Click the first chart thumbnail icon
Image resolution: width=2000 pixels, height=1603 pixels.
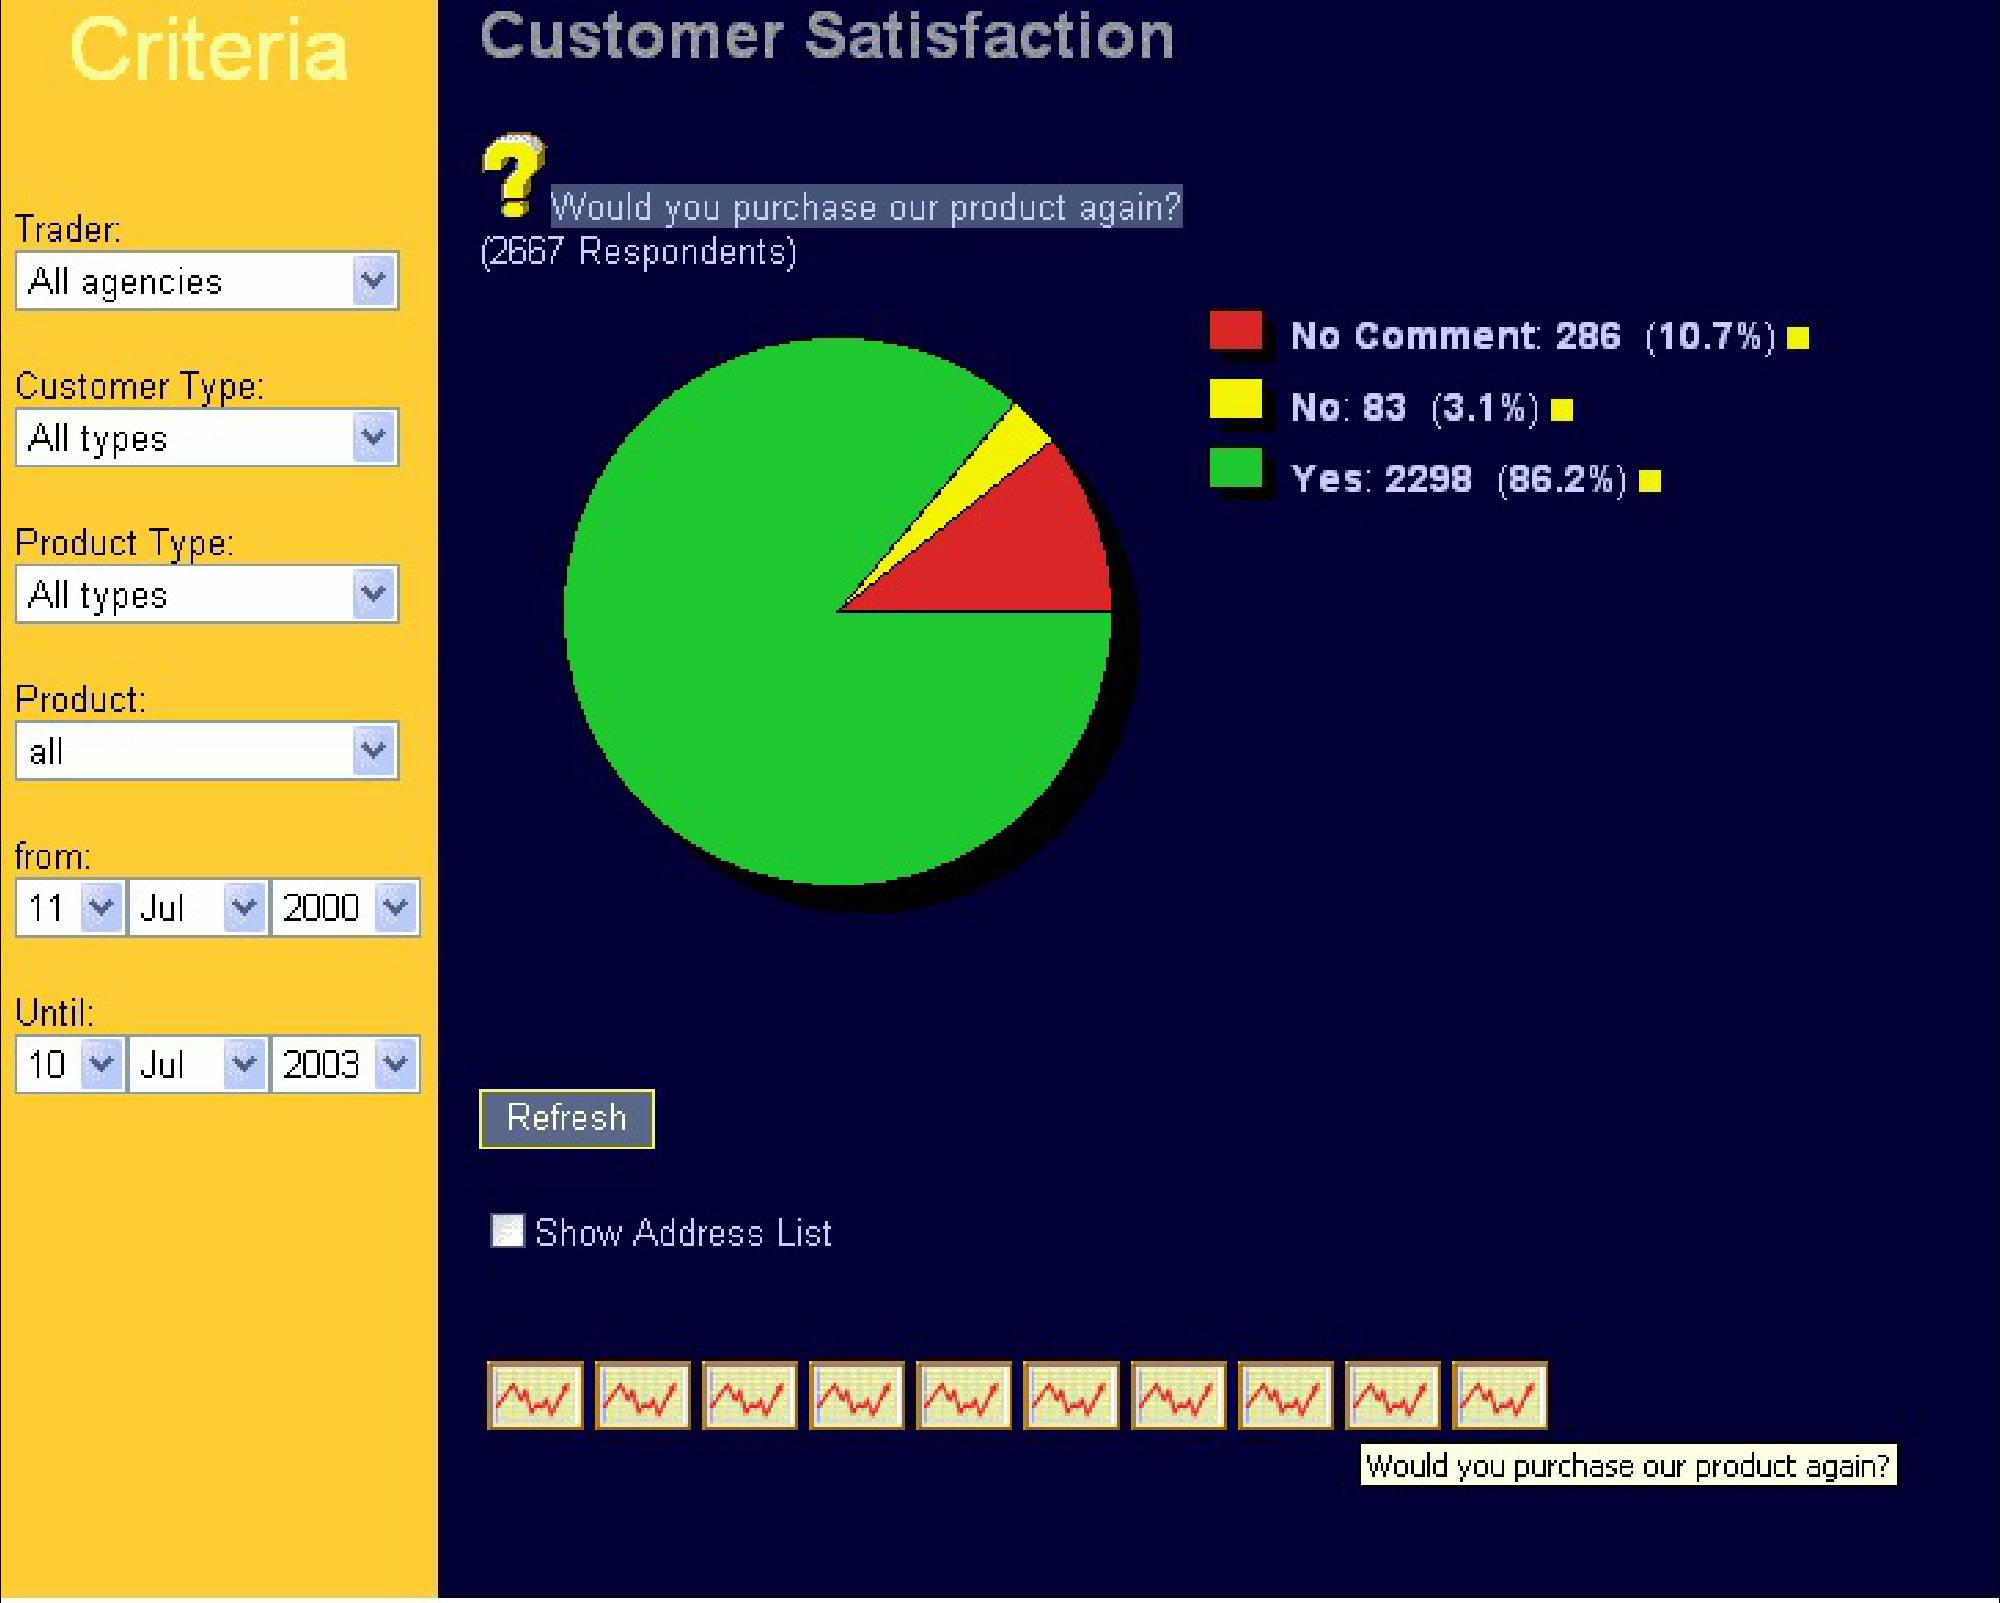[535, 1395]
